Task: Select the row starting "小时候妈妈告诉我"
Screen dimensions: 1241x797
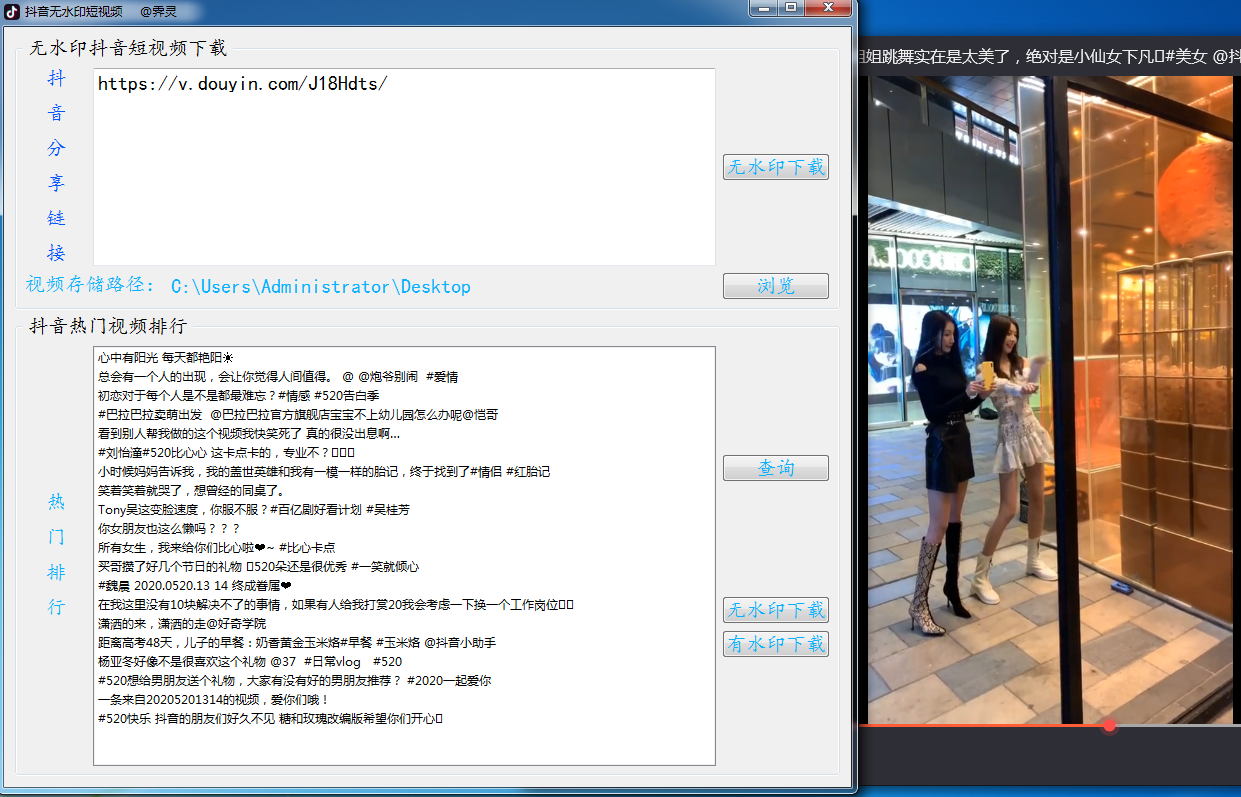Action: click(404, 471)
